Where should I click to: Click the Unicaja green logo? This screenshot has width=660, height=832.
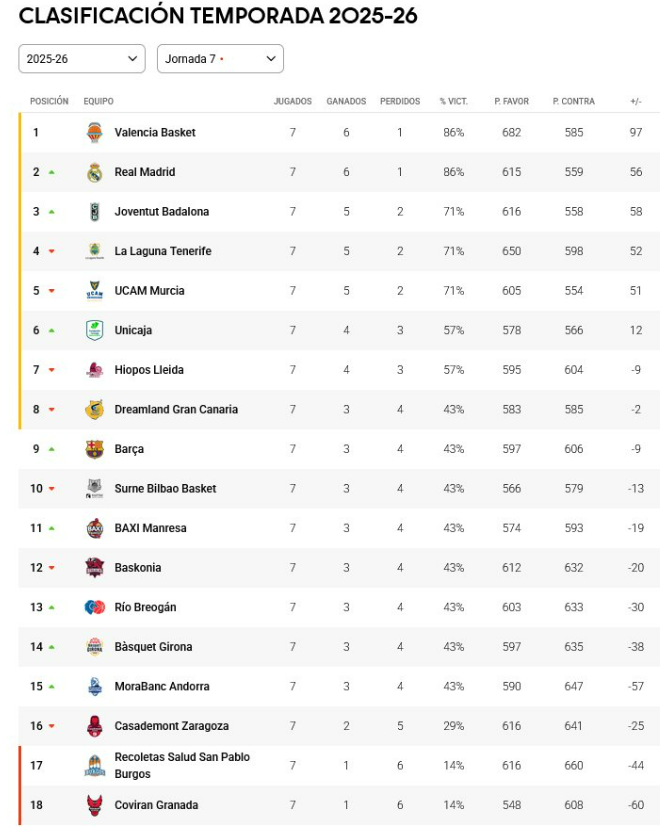[x=94, y=330]
